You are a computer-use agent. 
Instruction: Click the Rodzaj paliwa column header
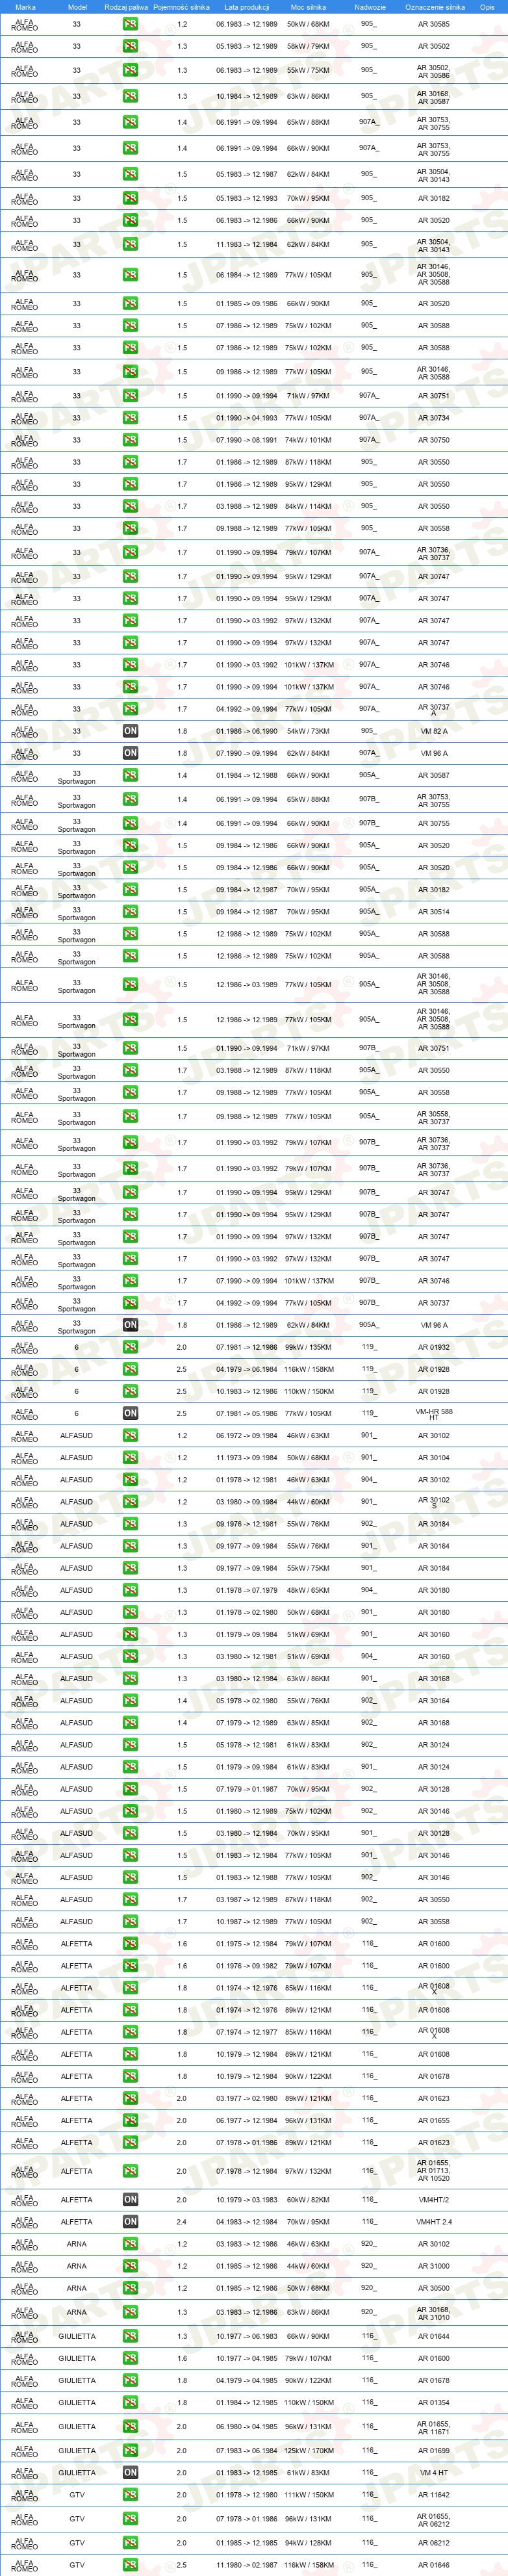tap(126, 7)
